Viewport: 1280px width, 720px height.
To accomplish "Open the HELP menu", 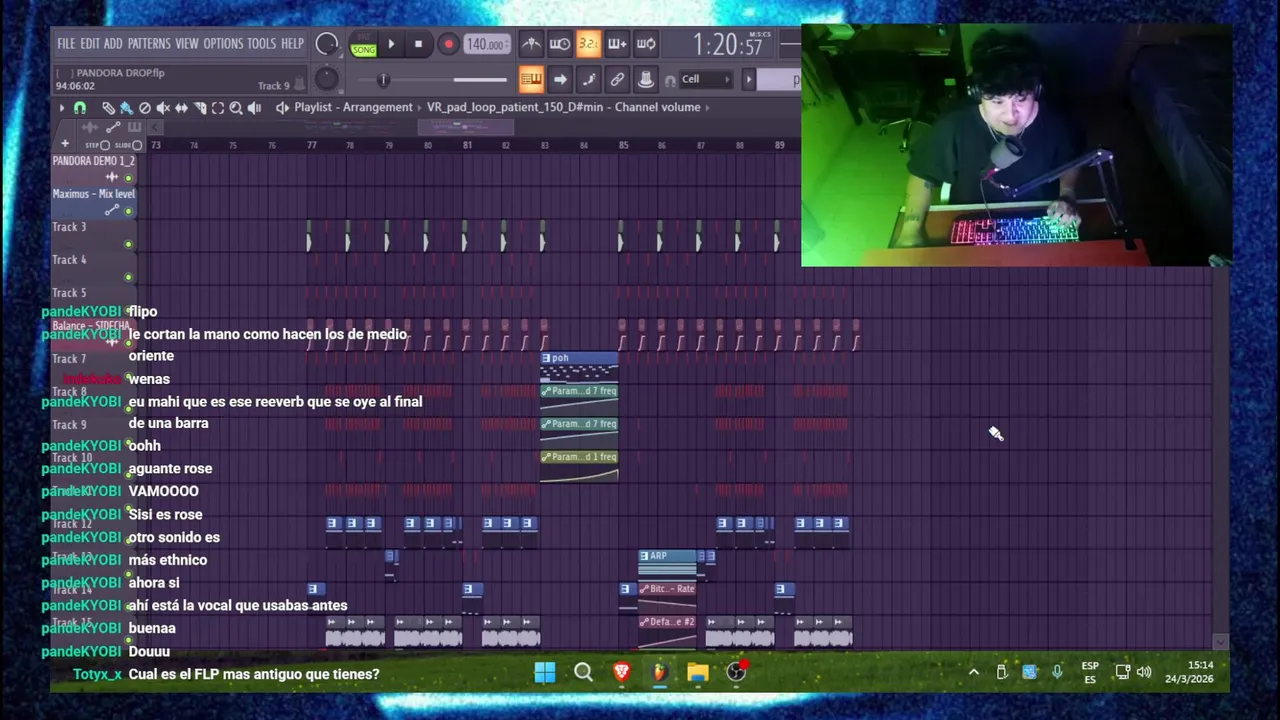I will pos(292,44).
